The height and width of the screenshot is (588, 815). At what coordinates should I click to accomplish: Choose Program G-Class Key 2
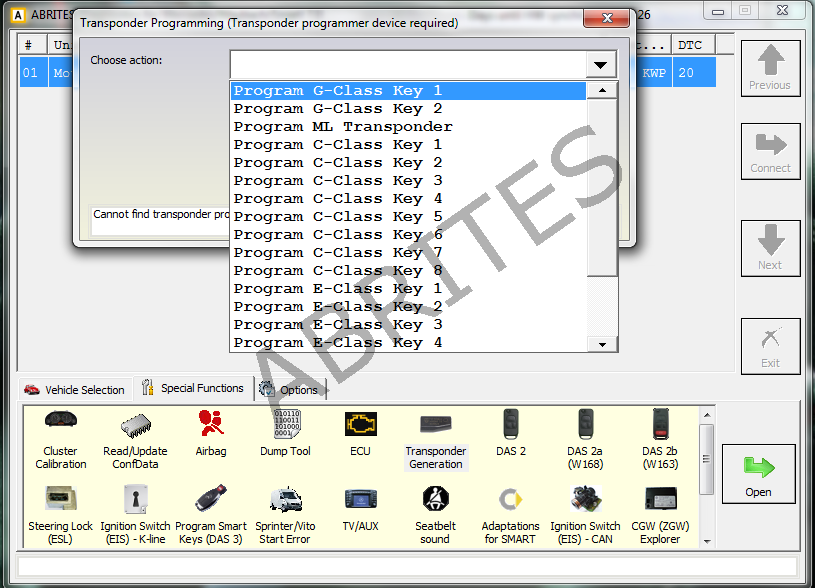point(409,109)
